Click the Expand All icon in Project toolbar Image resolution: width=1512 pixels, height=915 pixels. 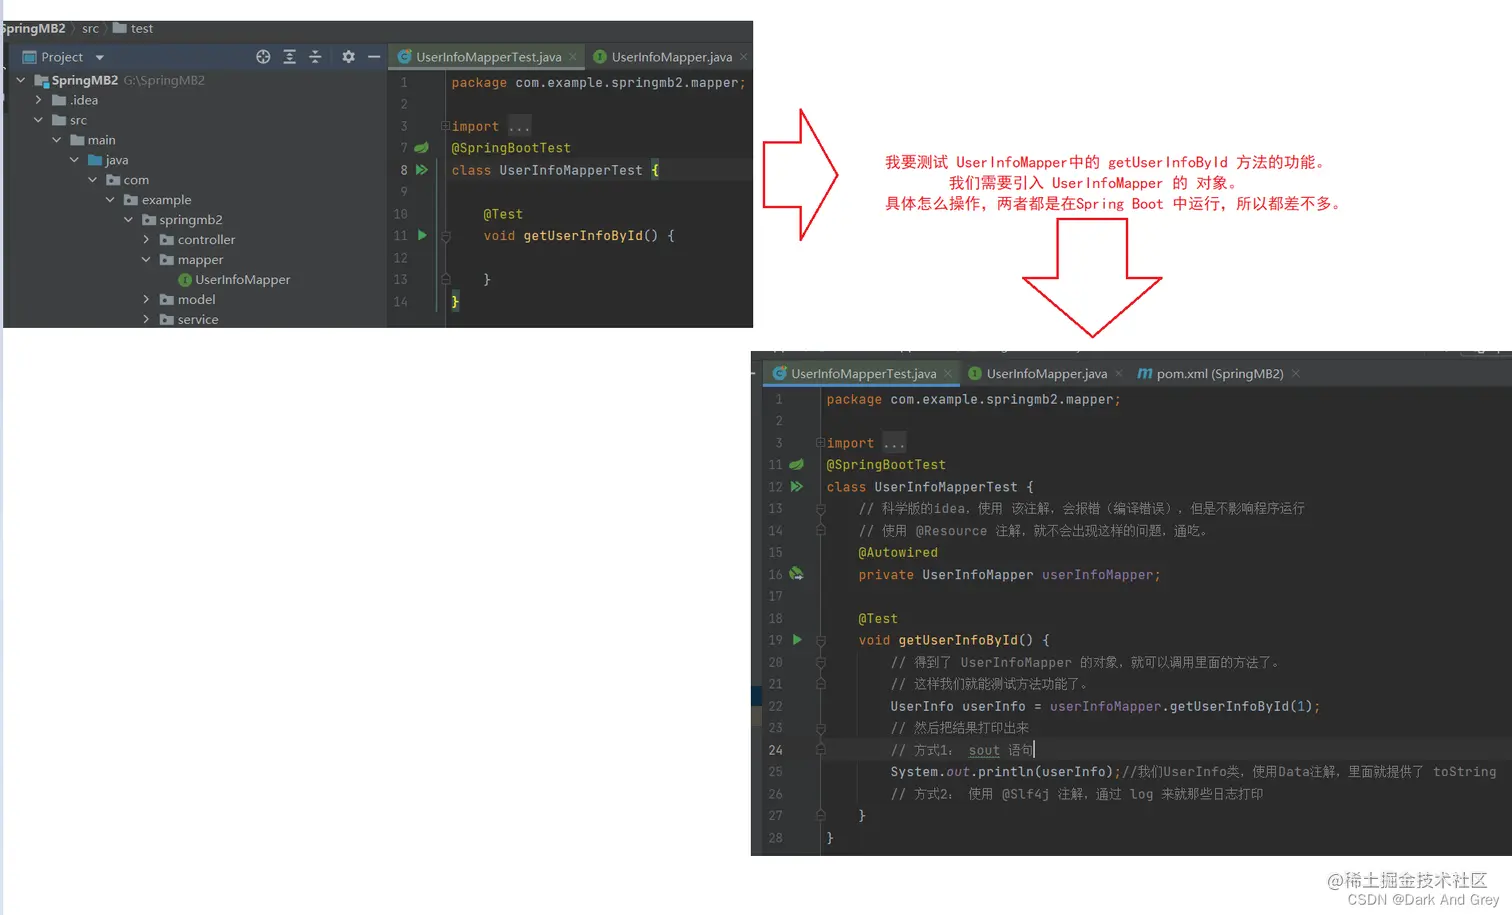coord(289,57)
